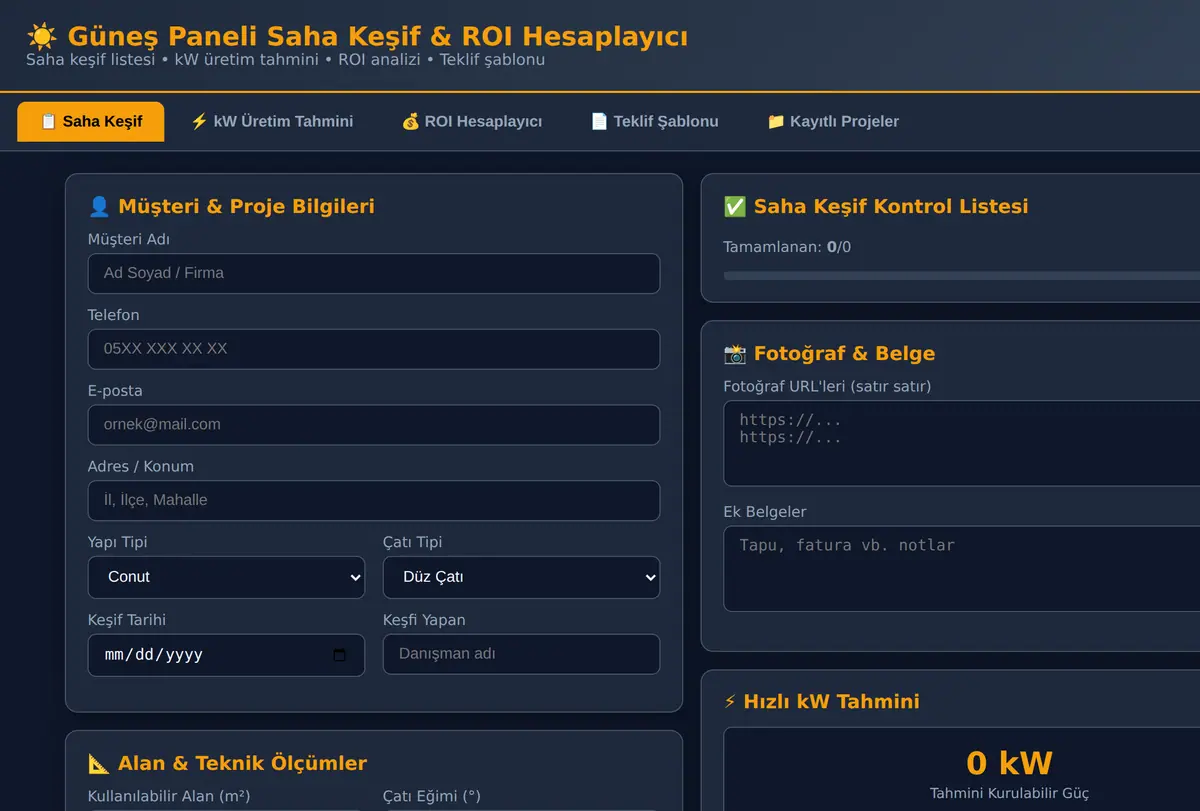Click the Keşif Tarihi date field

click(226, 655)
